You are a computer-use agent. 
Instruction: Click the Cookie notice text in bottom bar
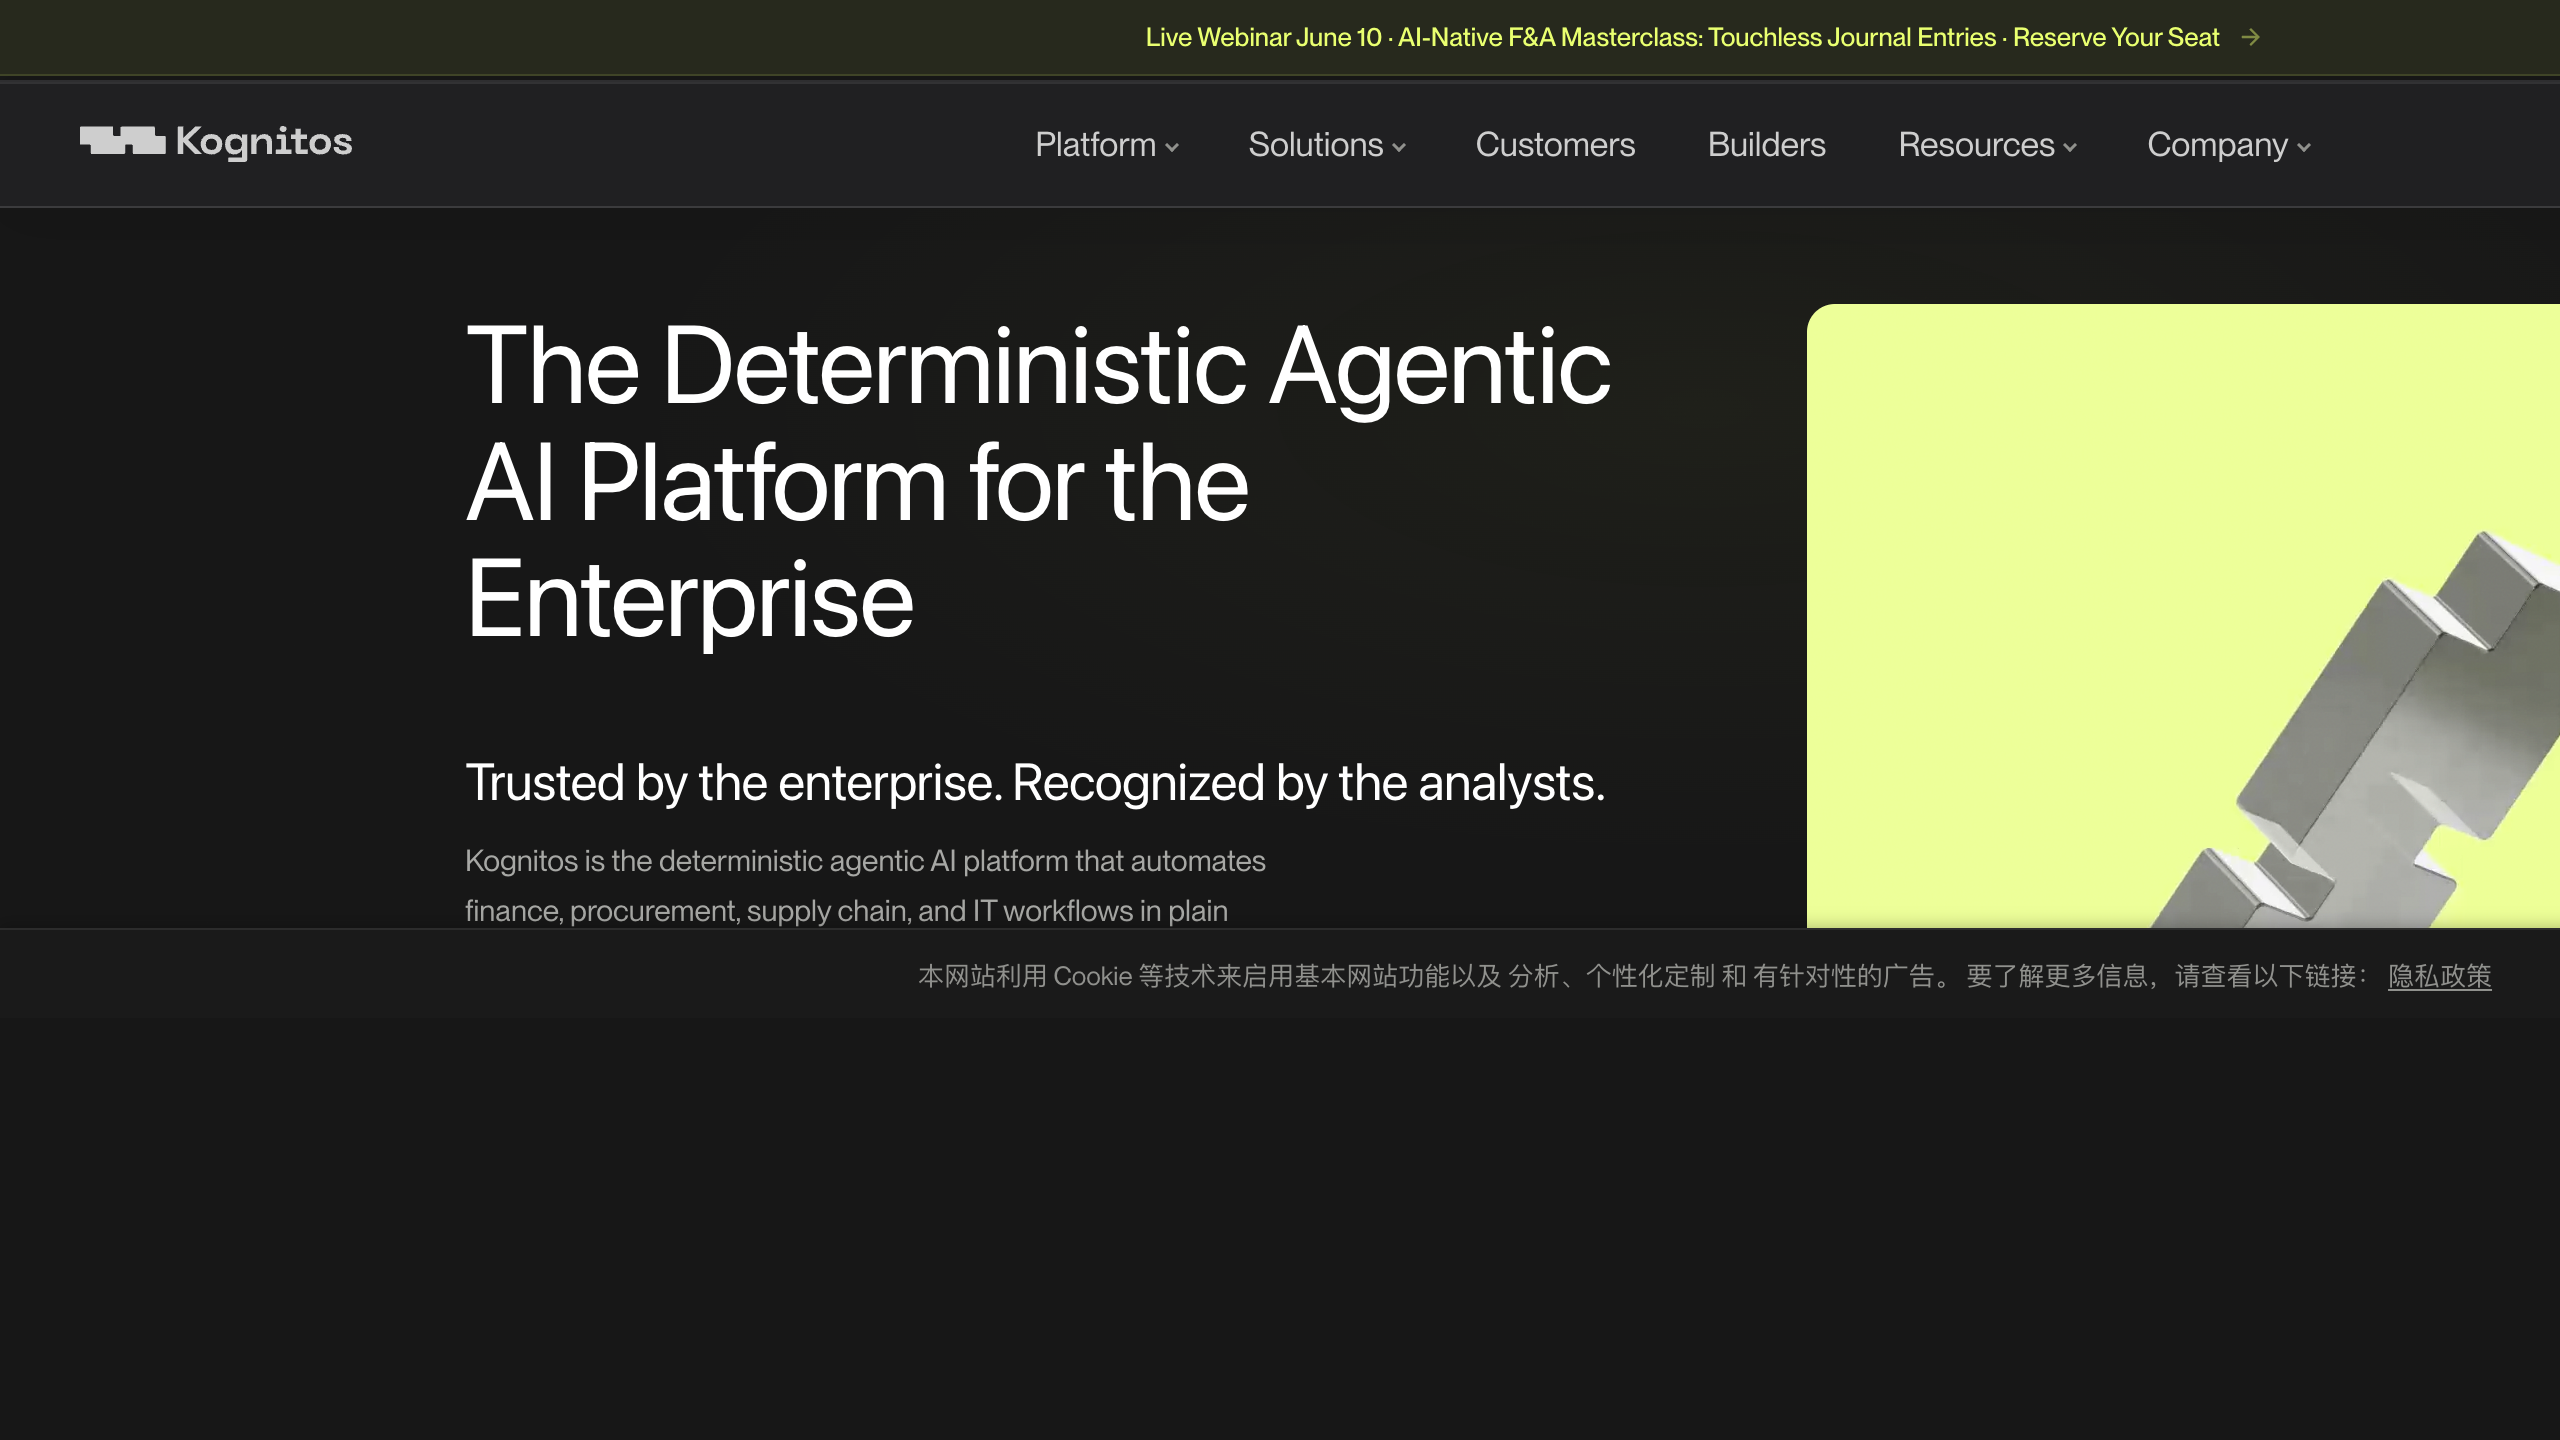click(x=1642, y=976)
